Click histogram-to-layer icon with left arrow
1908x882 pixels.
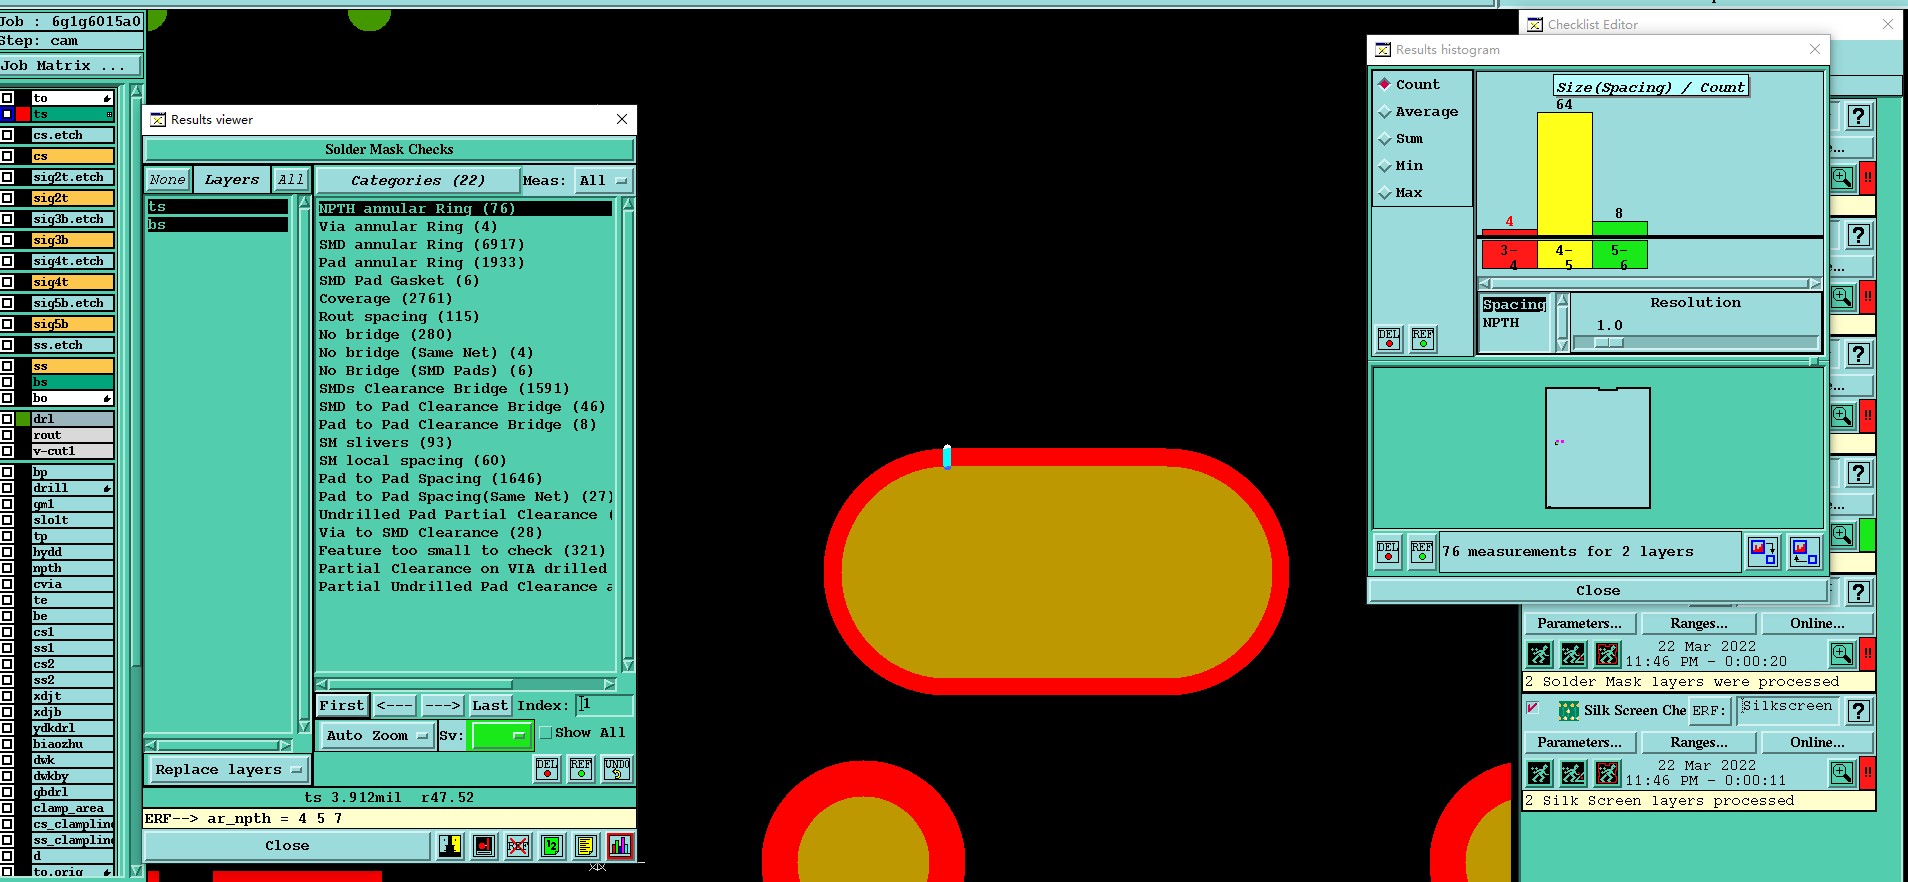[x=1805, y=552]
